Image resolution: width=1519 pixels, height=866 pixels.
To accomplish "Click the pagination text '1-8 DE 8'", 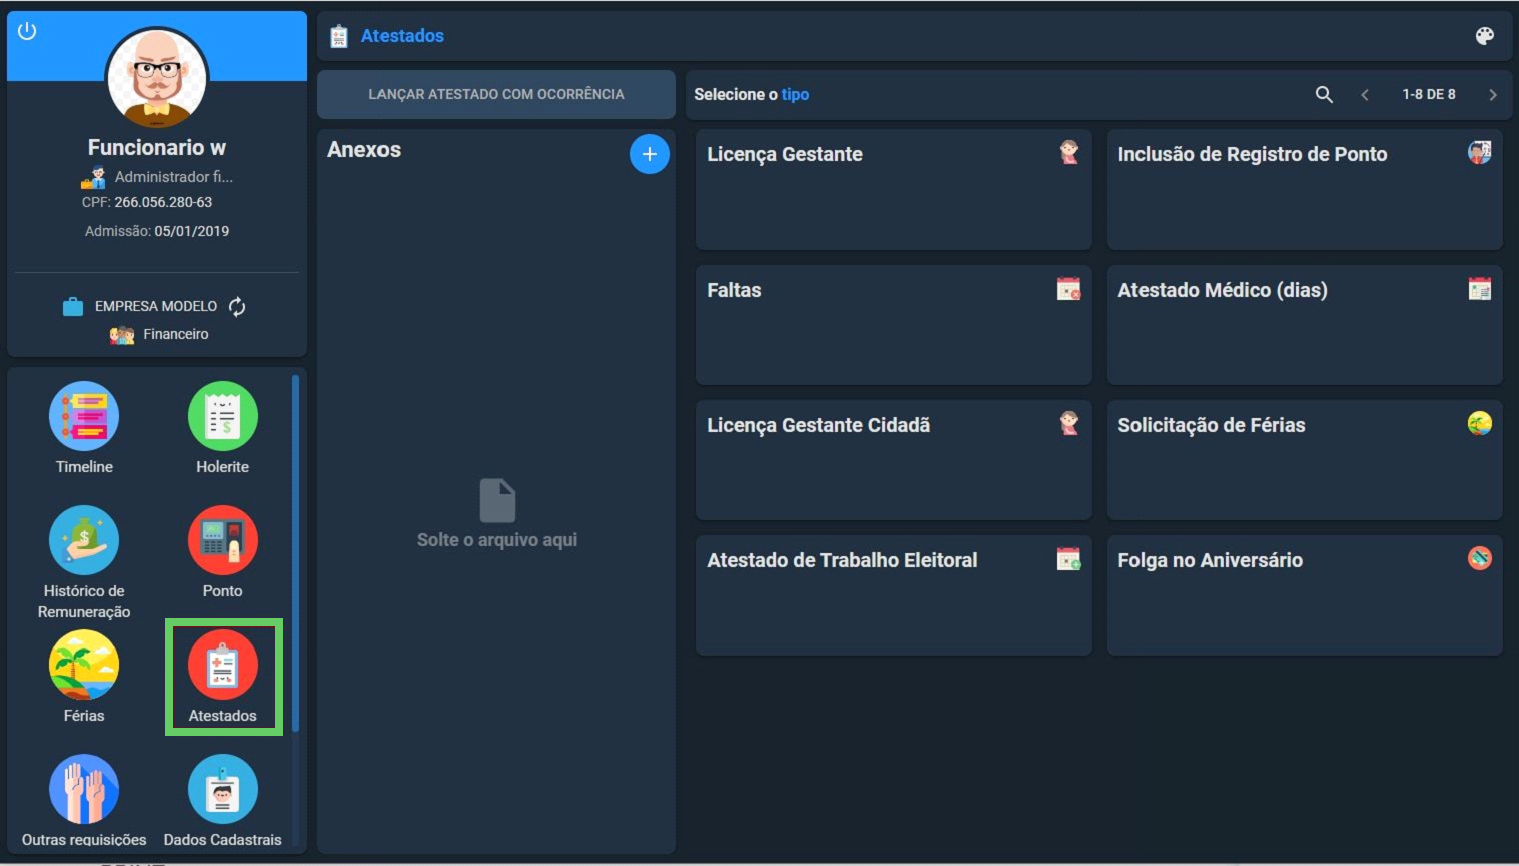I will tap(1429, 94).
